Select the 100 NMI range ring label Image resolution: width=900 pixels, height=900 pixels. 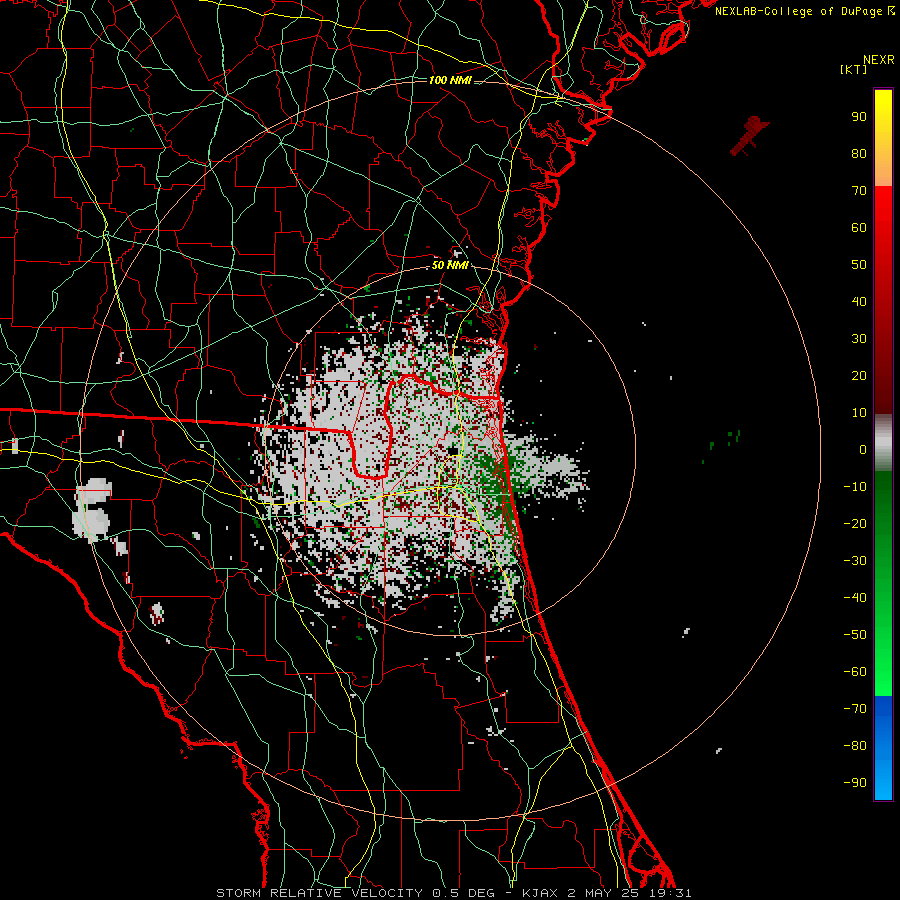450,80
